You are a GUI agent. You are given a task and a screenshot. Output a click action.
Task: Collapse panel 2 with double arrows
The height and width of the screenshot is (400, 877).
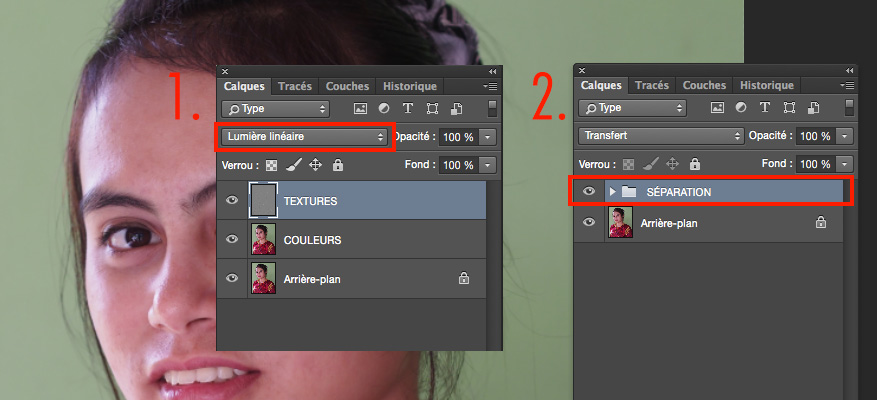[849, 70]
